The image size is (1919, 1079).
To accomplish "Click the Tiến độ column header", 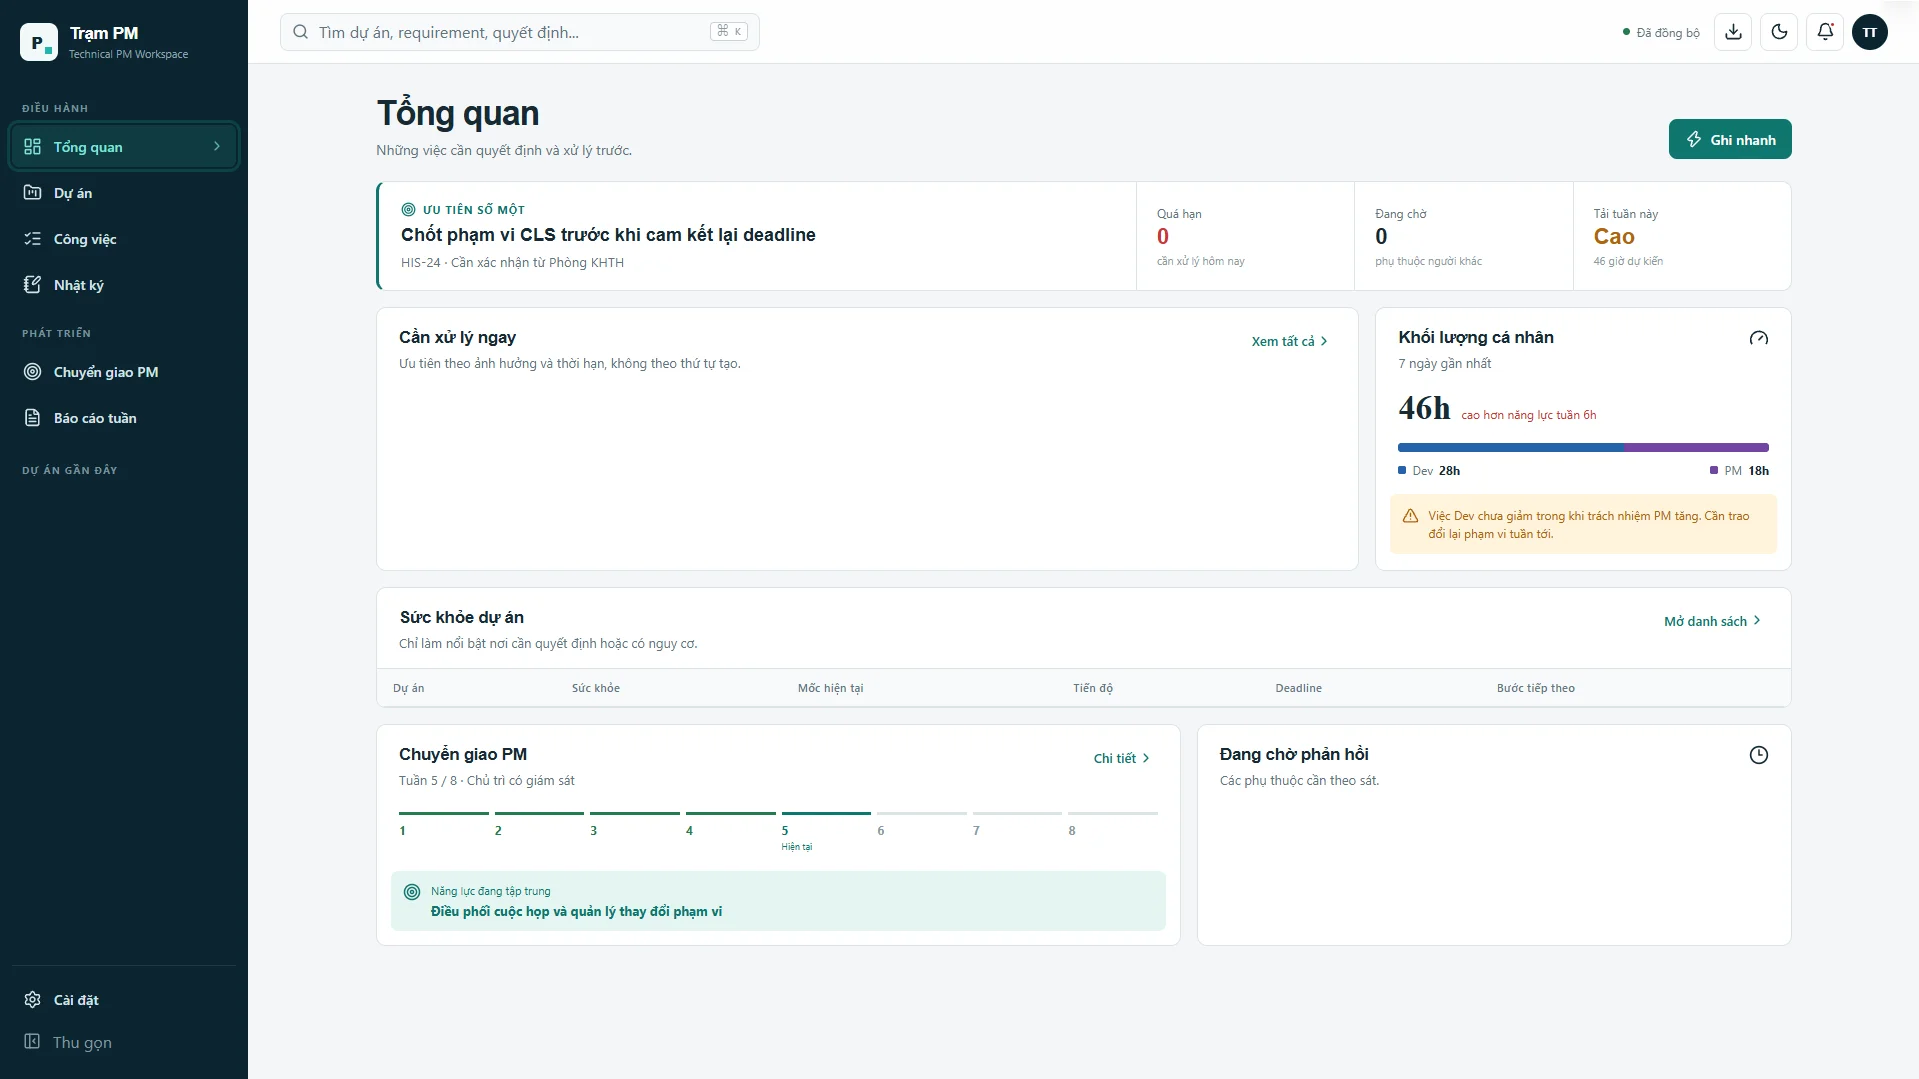I will tap(1093, 688).
